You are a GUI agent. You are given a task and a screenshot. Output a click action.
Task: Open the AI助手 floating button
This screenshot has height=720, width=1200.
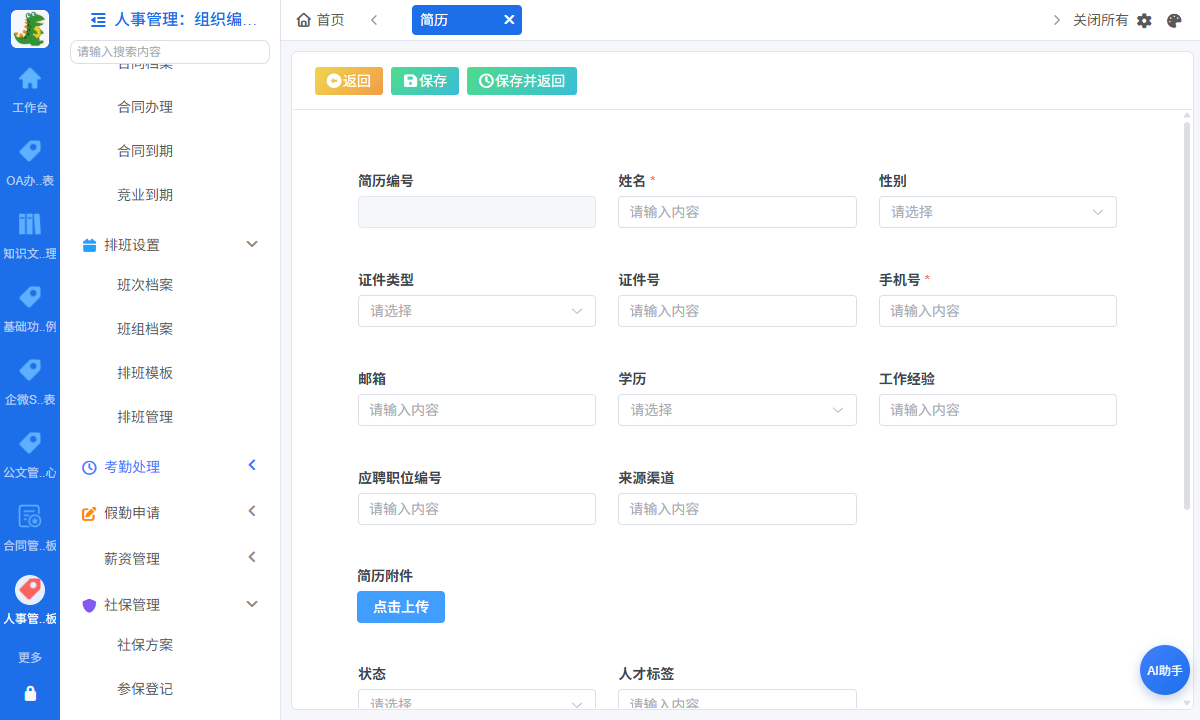tap(1165, 670)
